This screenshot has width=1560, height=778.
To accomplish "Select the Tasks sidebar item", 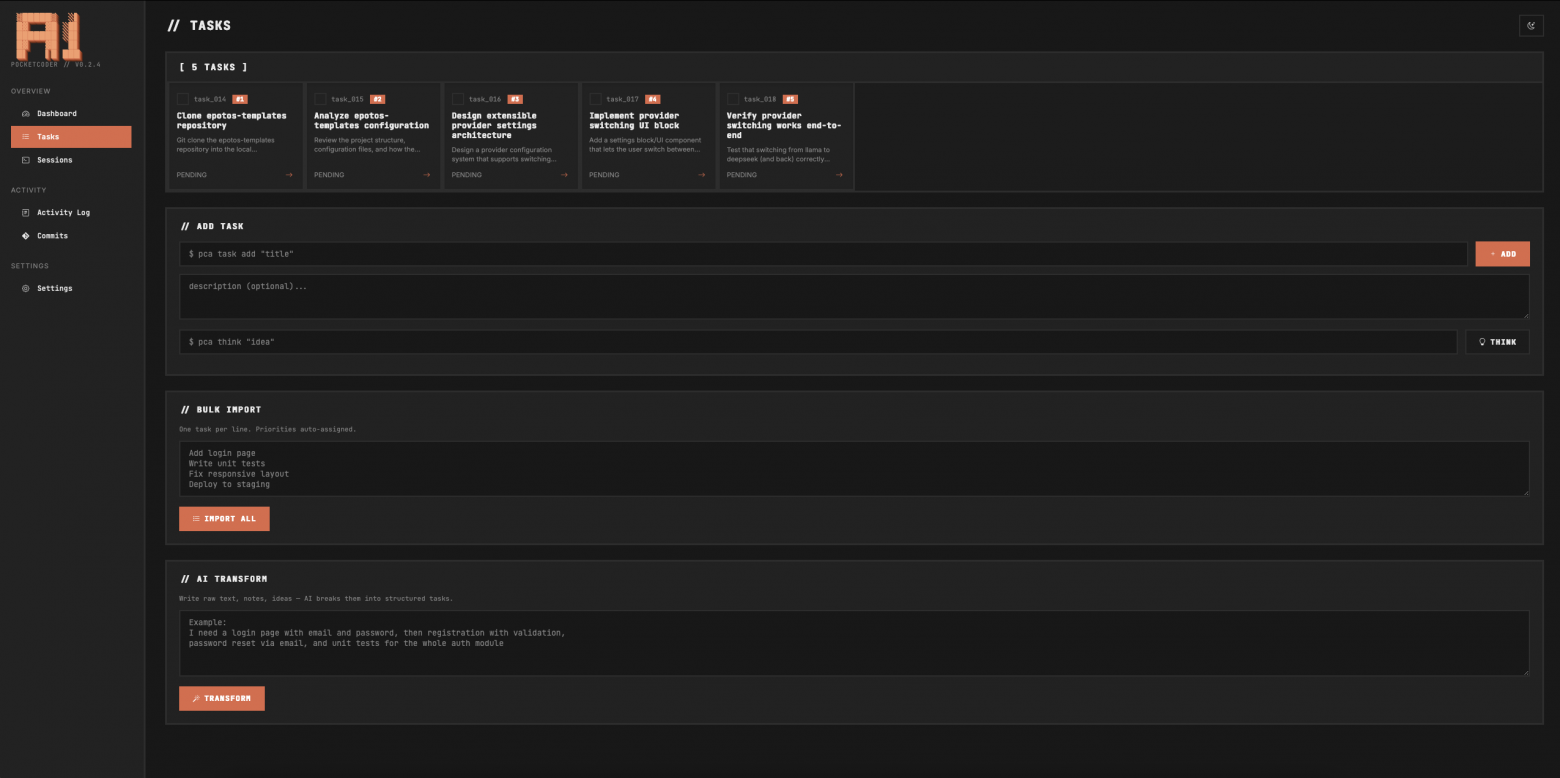I will 71,137.
